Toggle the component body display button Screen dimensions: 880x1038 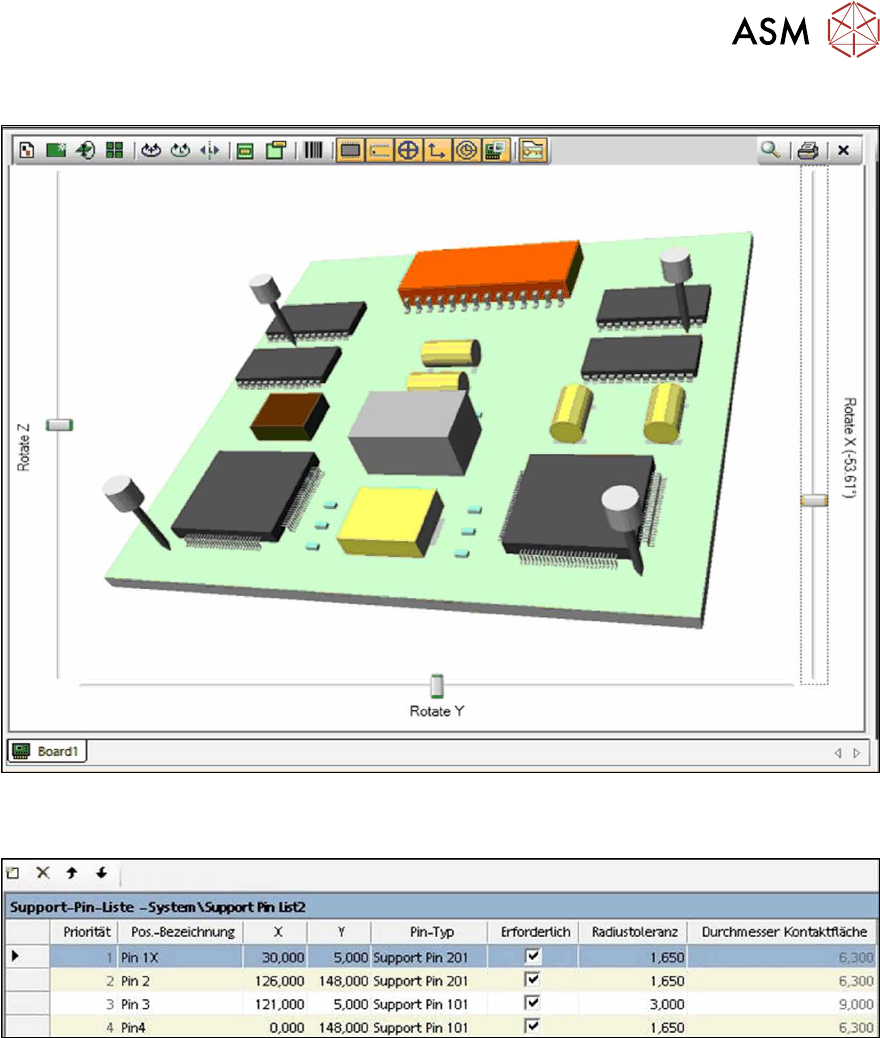[350, 150]
